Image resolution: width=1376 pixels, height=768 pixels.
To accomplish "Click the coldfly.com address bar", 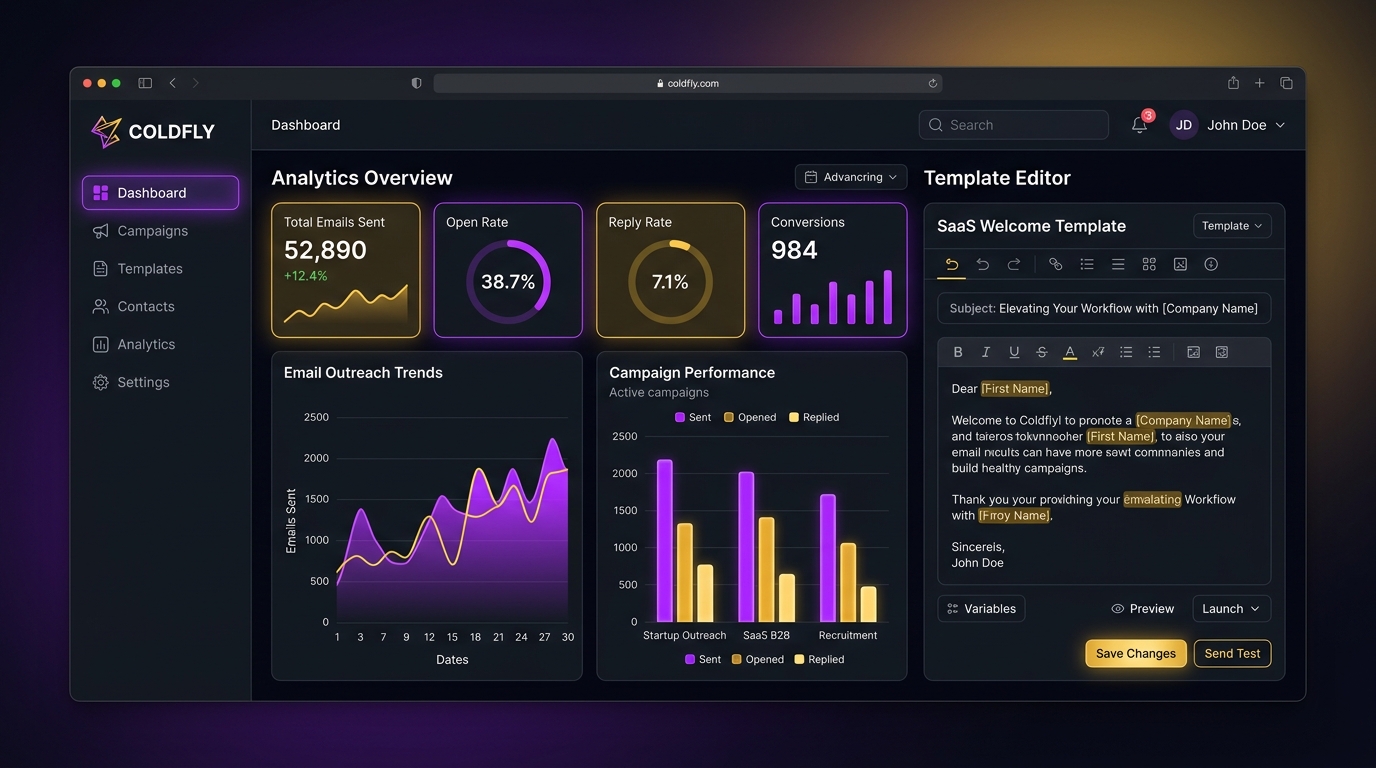I will coord(688,83).
